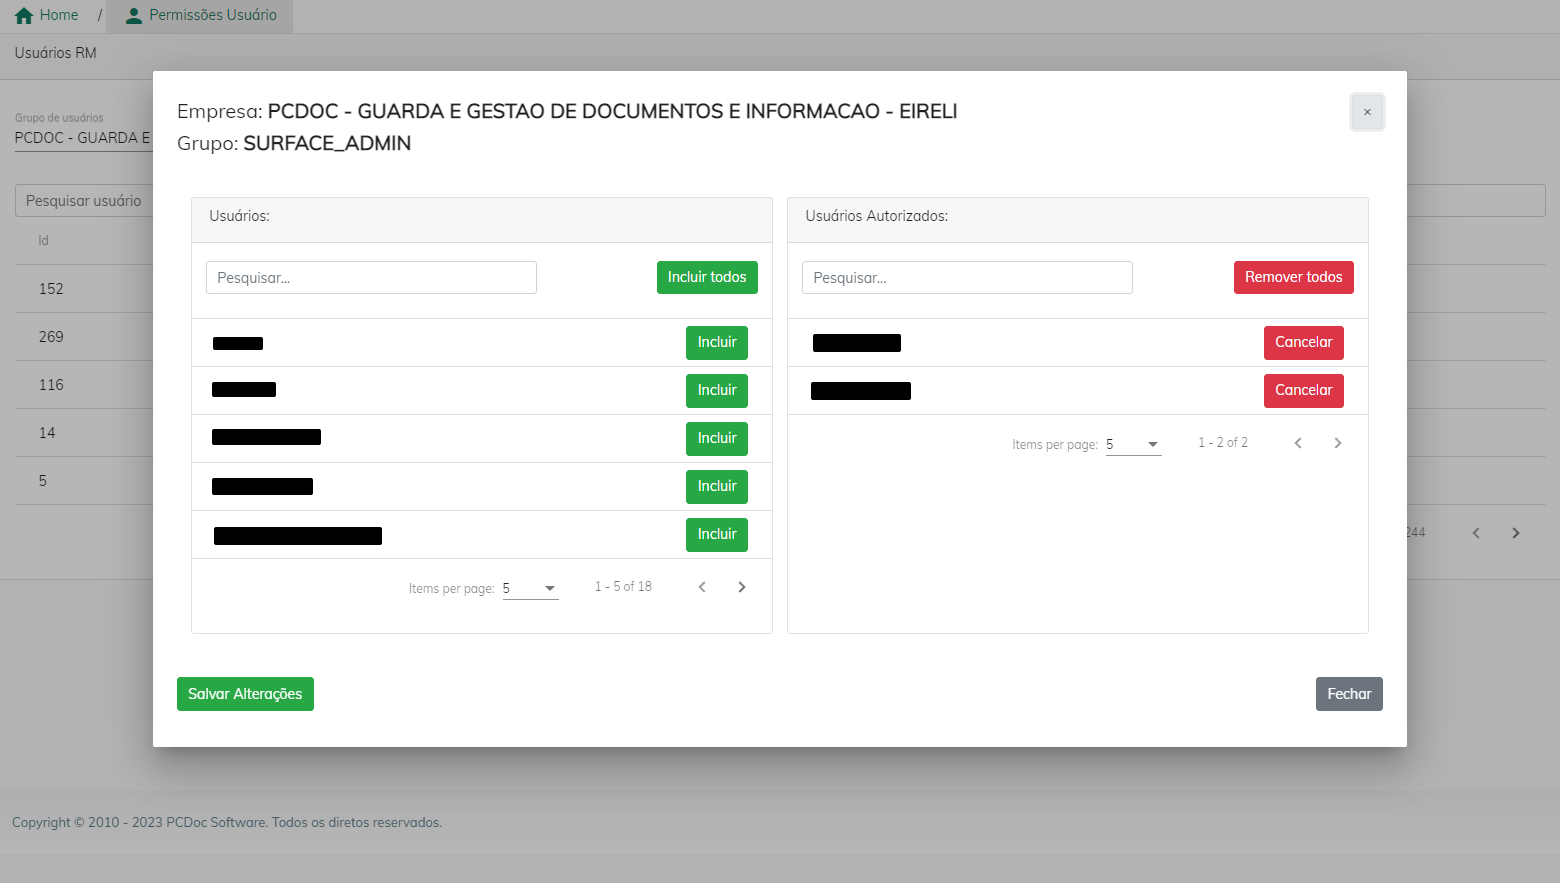
Task: Select the row with Id 5
Action: click(83, 481)
